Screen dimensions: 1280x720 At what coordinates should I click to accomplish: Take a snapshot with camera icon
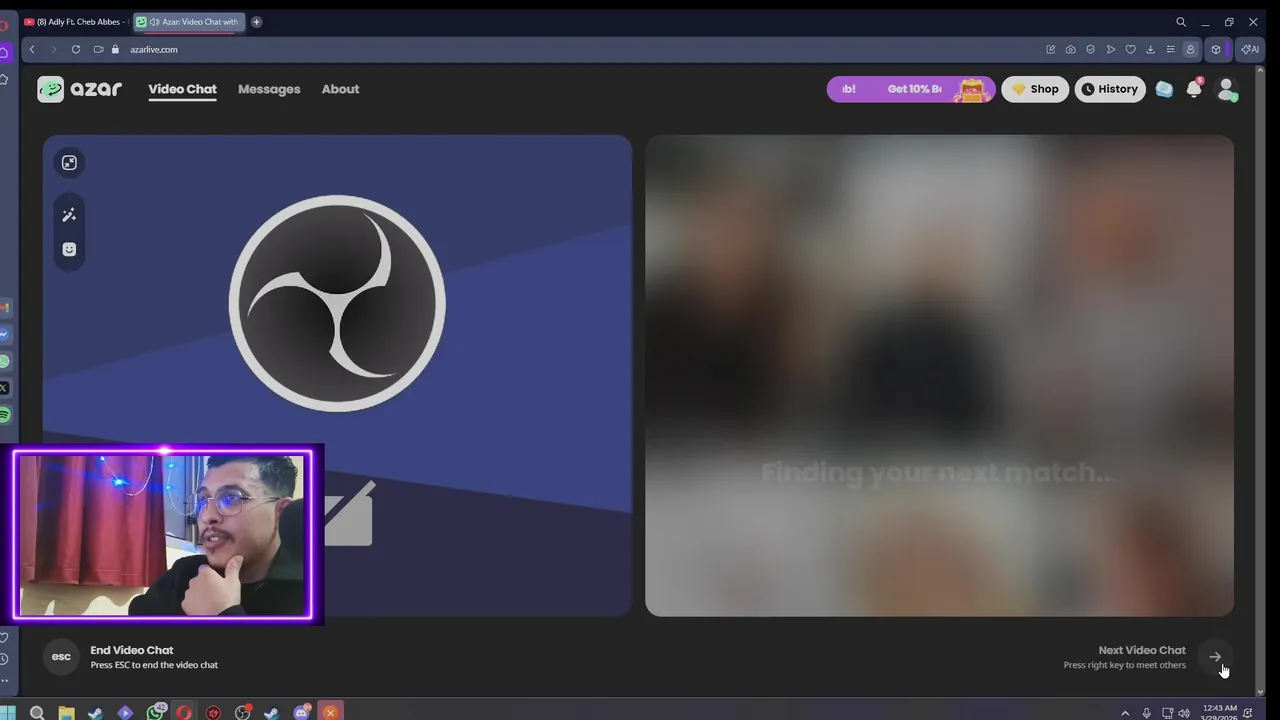coord(1070,49)
